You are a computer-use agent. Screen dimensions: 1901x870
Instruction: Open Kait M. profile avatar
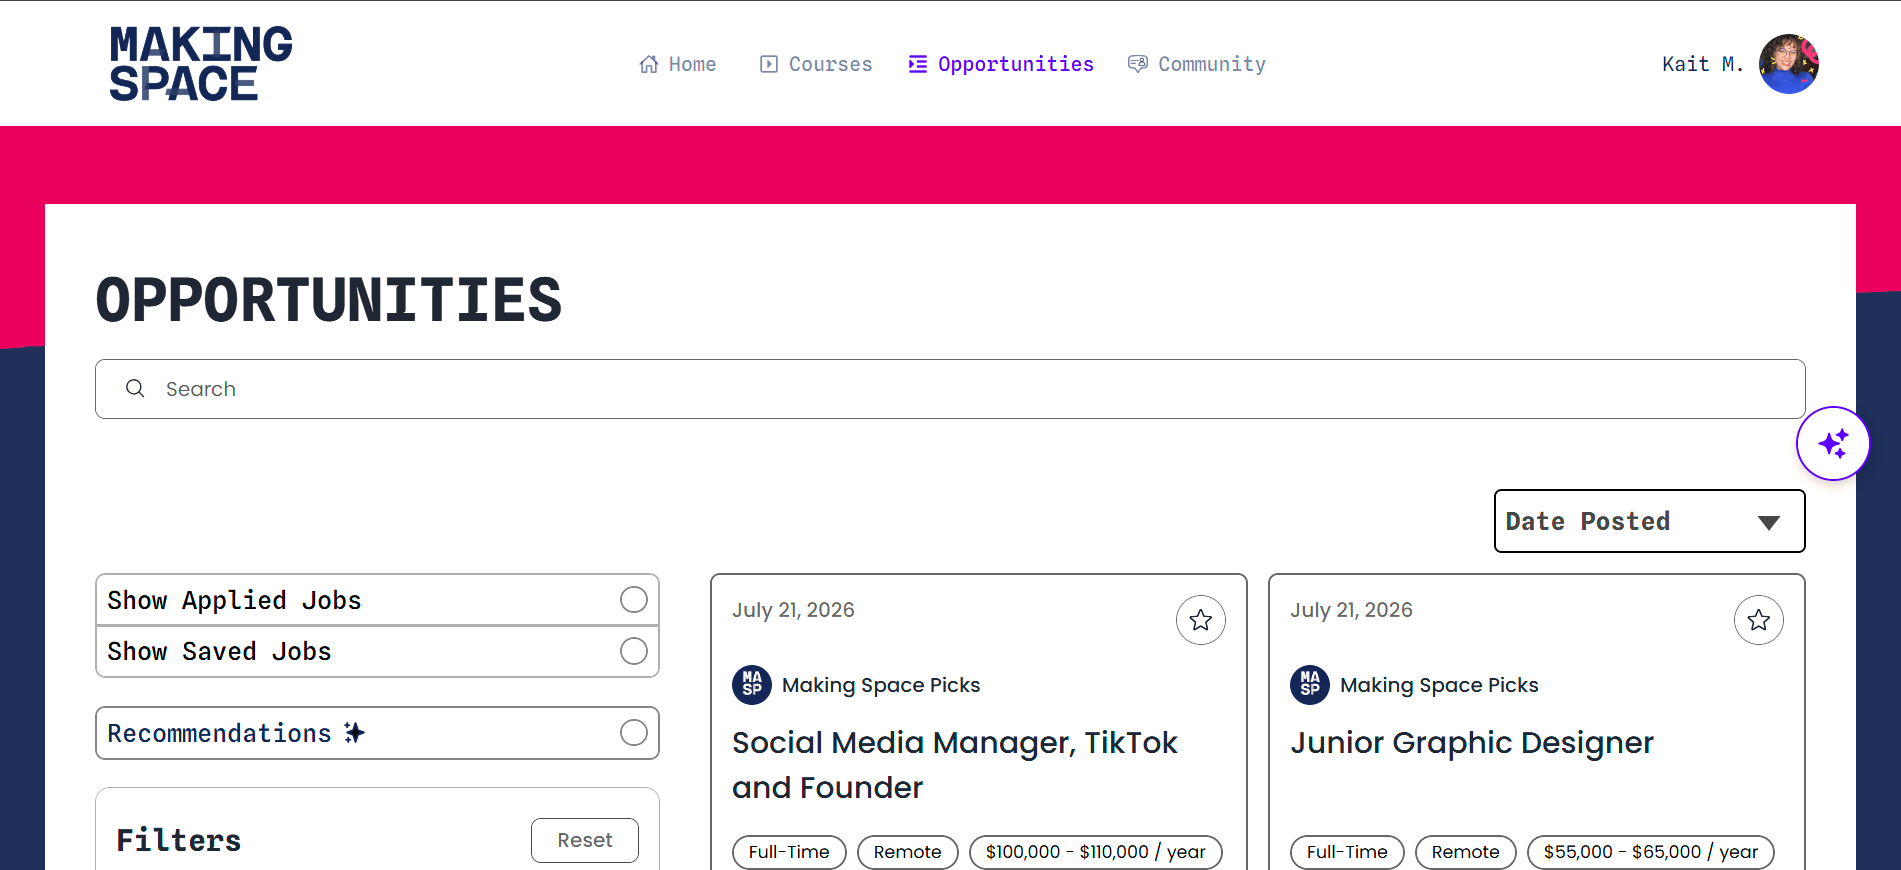(1789, 64)
